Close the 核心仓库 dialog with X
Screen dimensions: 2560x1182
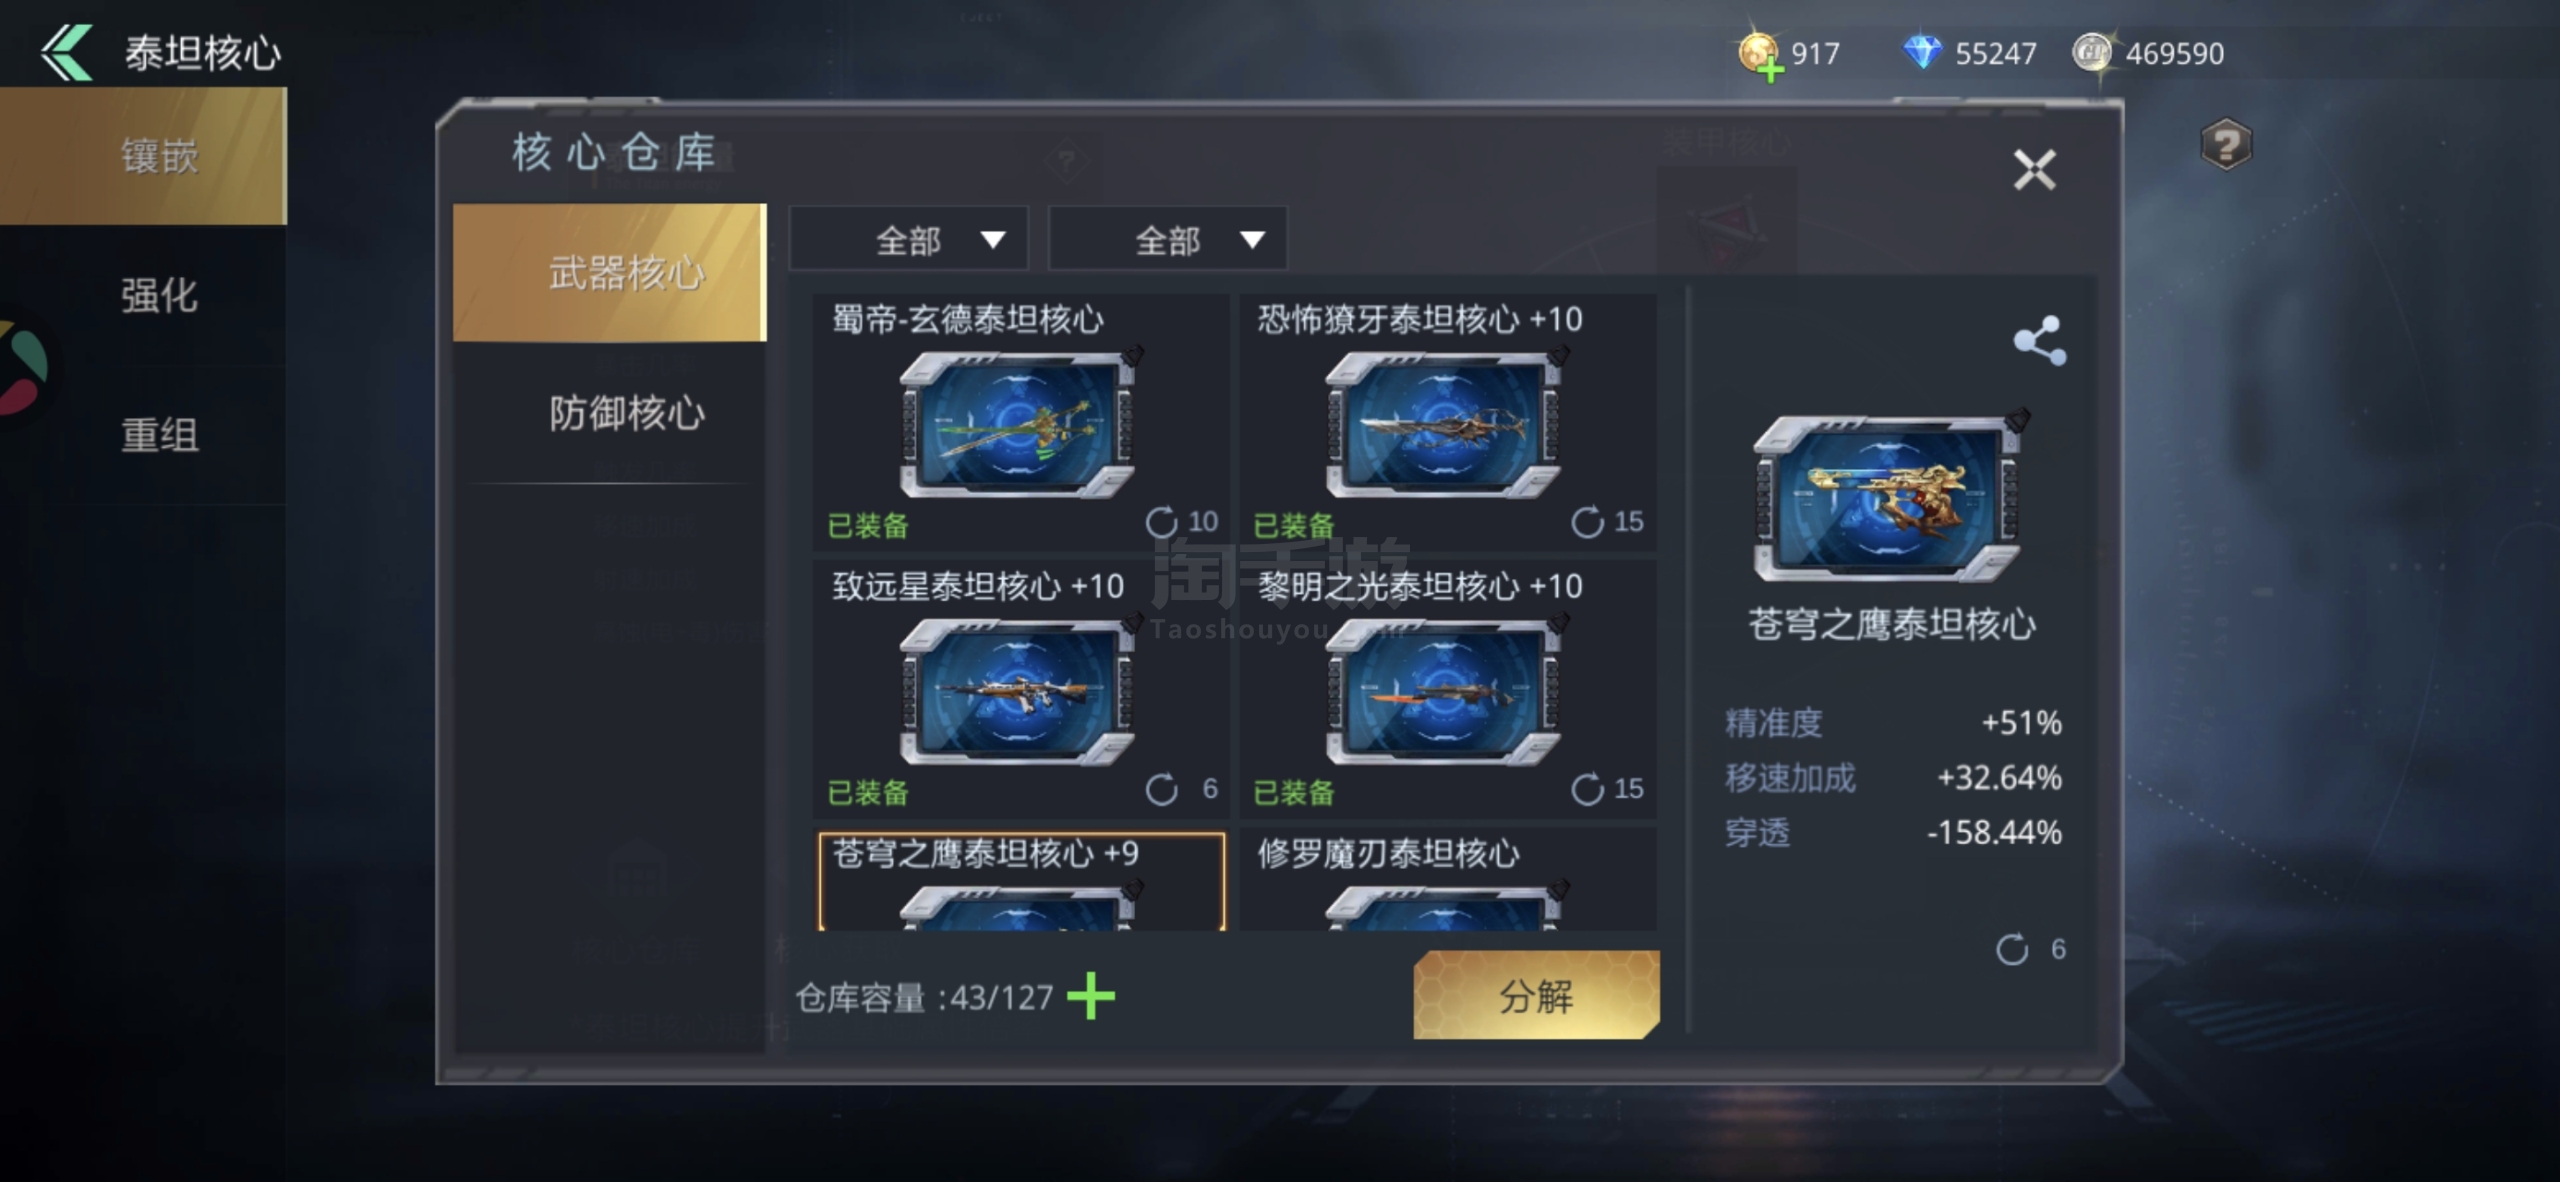[2034, 169]
